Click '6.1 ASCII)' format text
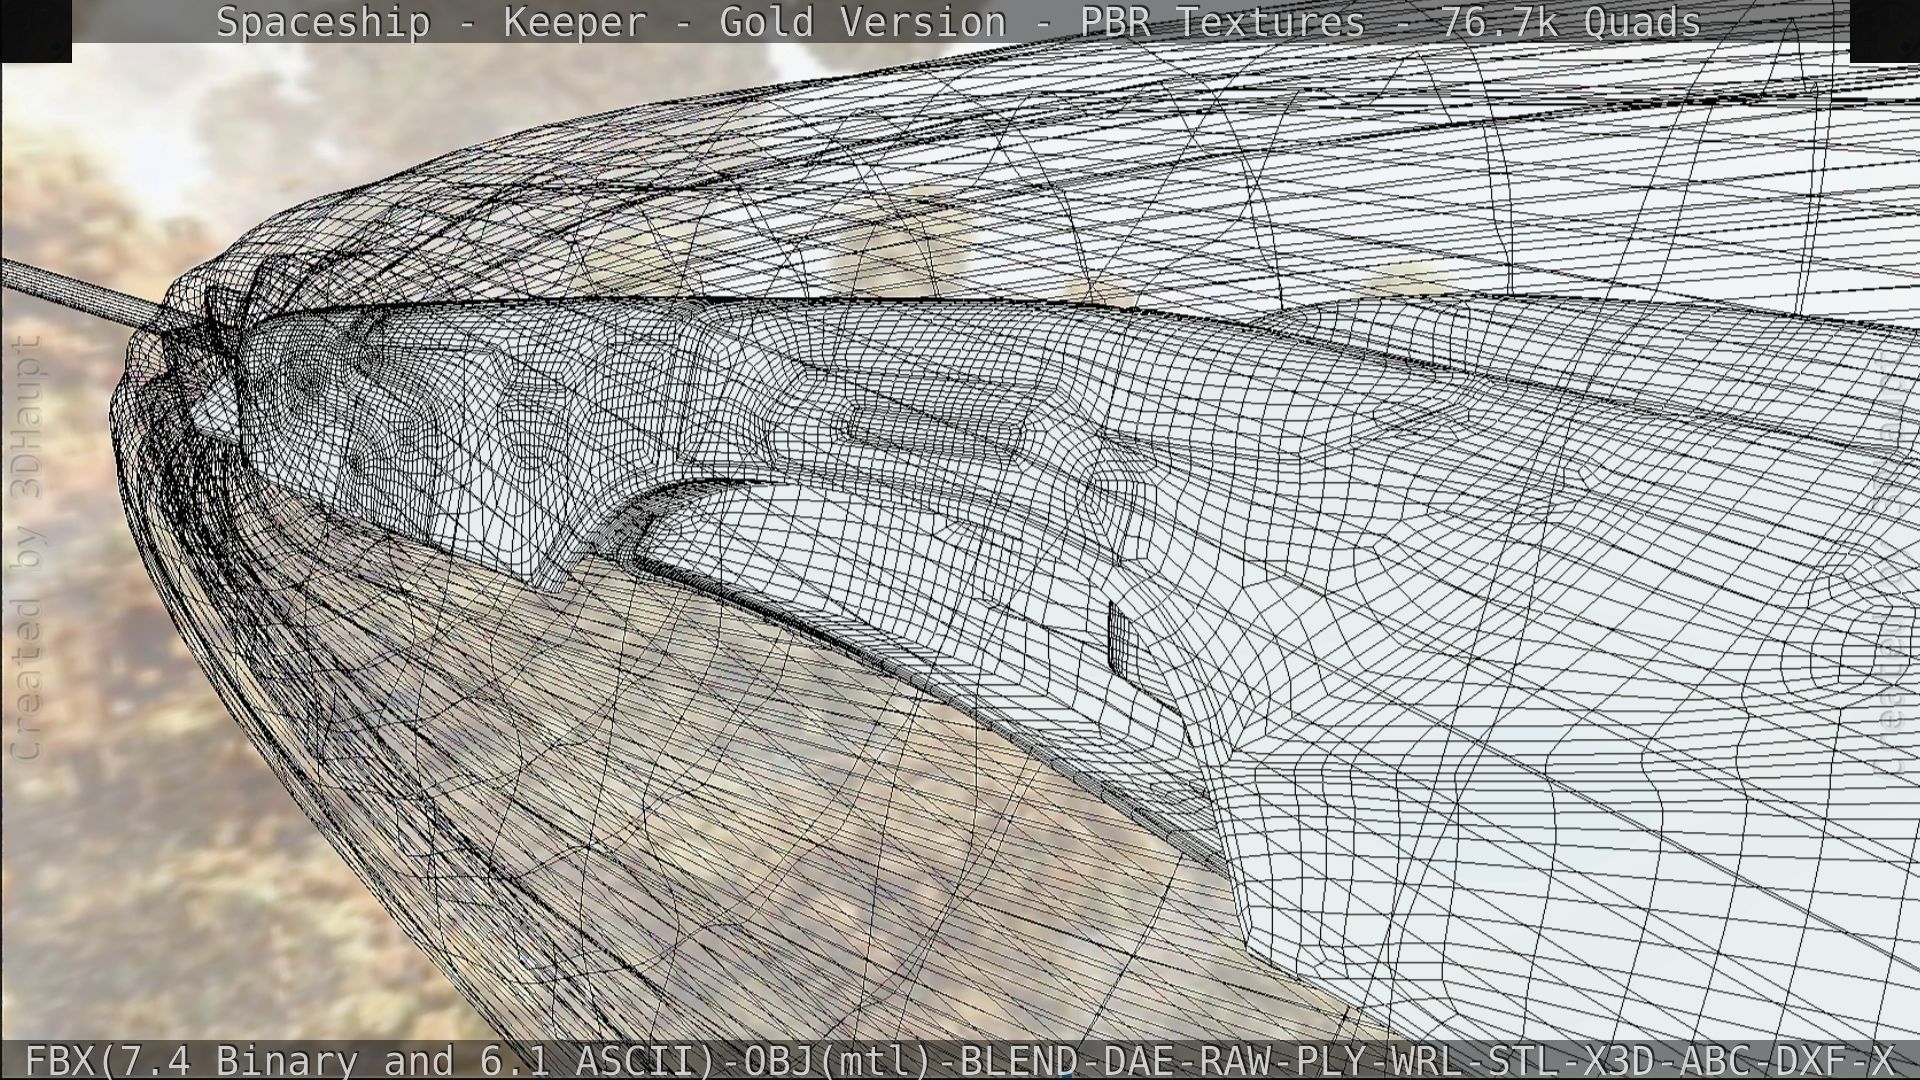The image size is (1920, 1080). tap(597, 1060)
